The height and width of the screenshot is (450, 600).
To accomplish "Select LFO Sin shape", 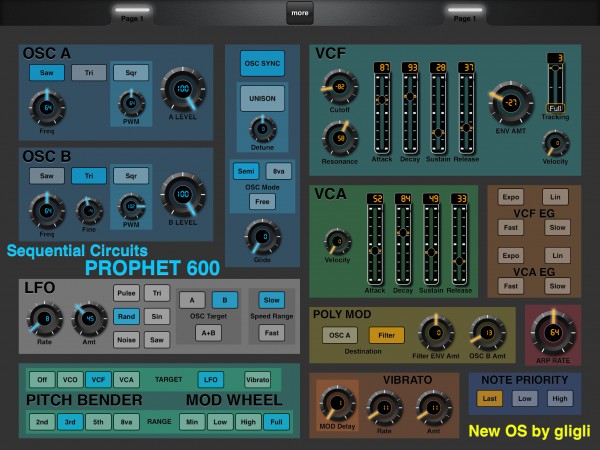I will coord(157,316).
